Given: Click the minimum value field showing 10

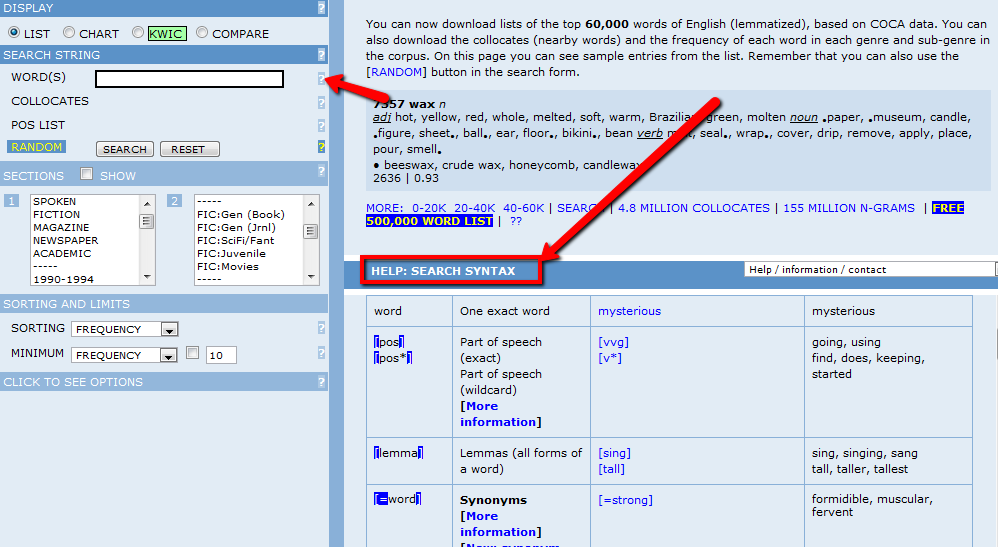Looking at the screenshot, I should 221,355.
